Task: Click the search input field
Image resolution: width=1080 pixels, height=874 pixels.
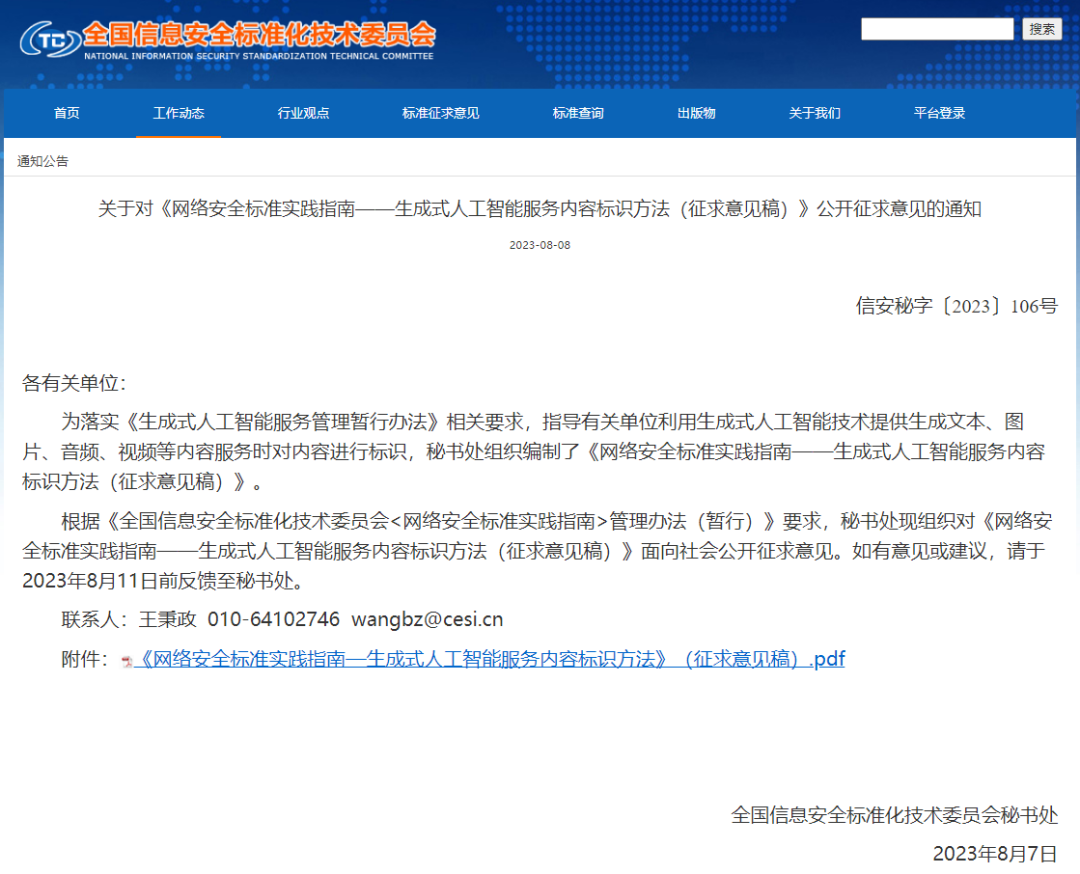Action: click(937, 29)
